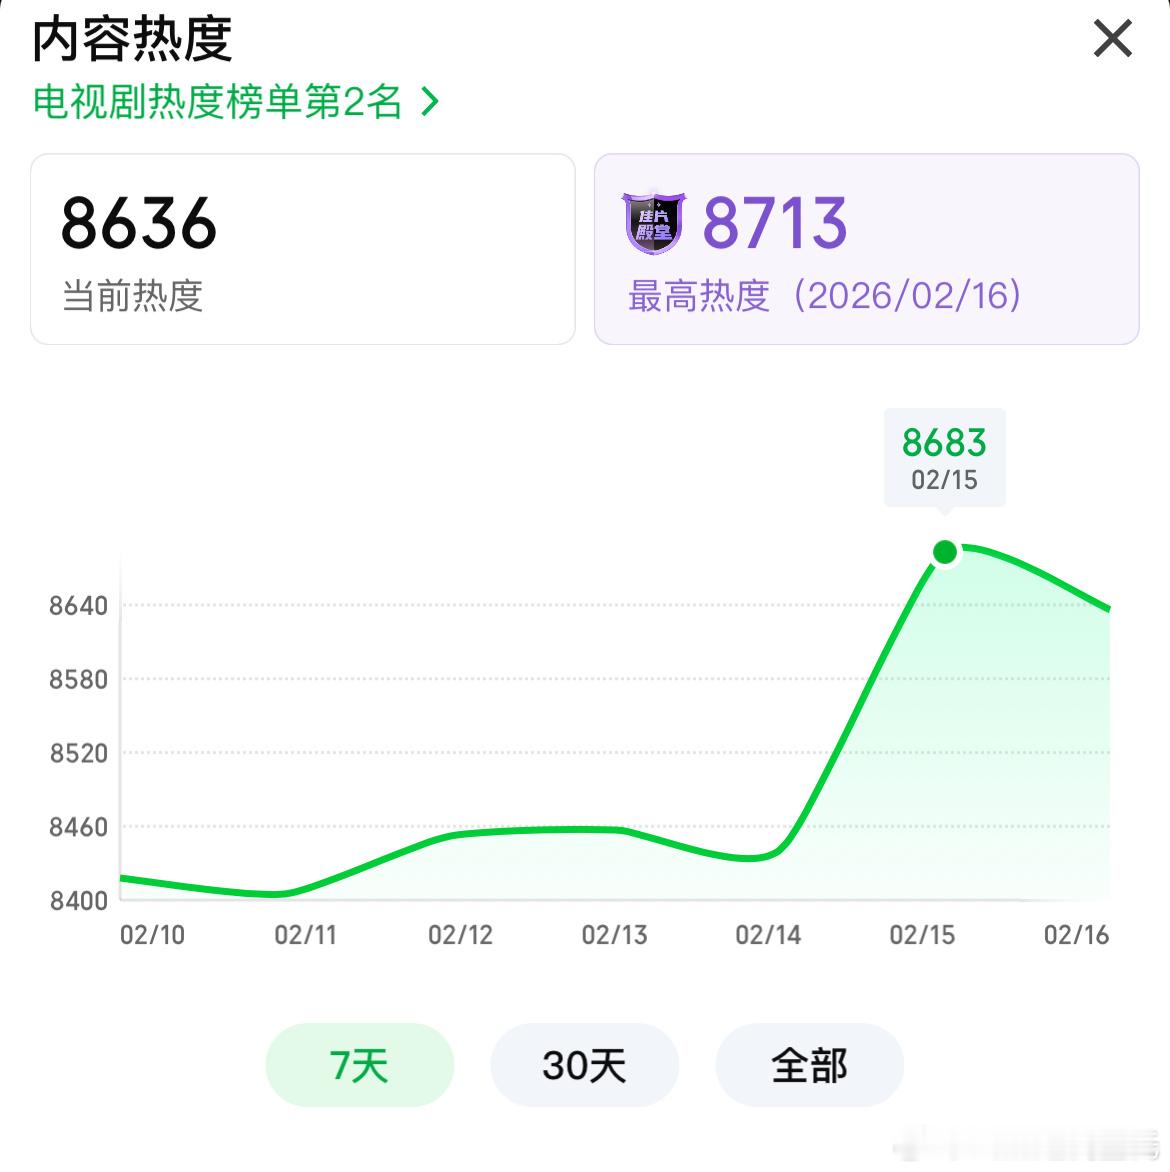Screen dimensions: 1170x1172
Task: Click the 8460 y-axis label
Action: coord(78,827)
